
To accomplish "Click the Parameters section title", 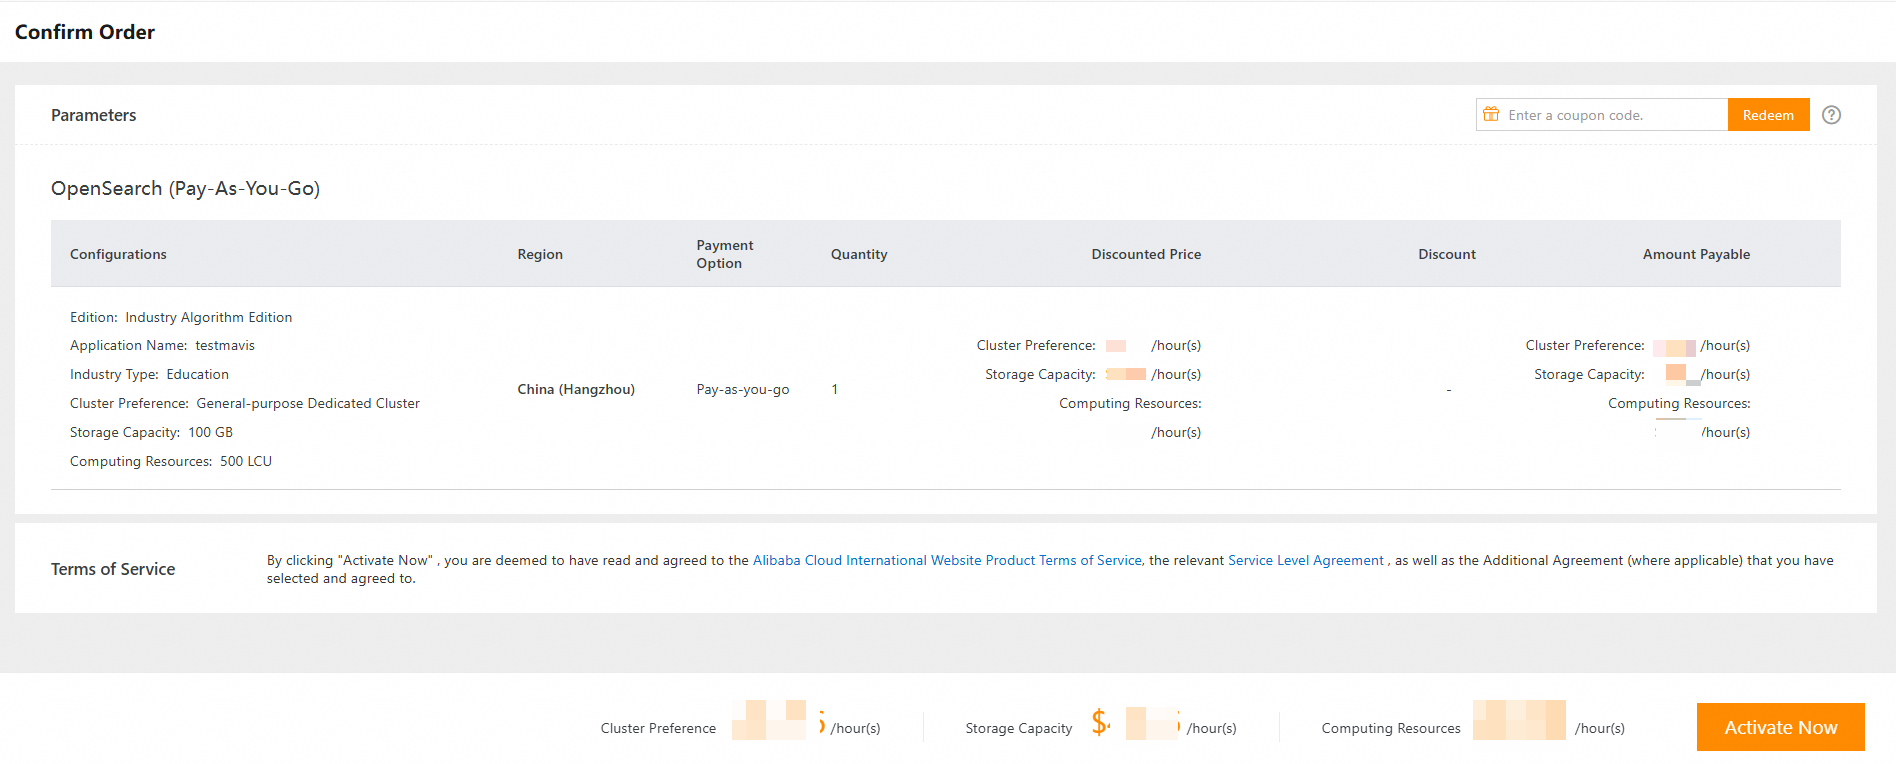I will click(94, 115).
